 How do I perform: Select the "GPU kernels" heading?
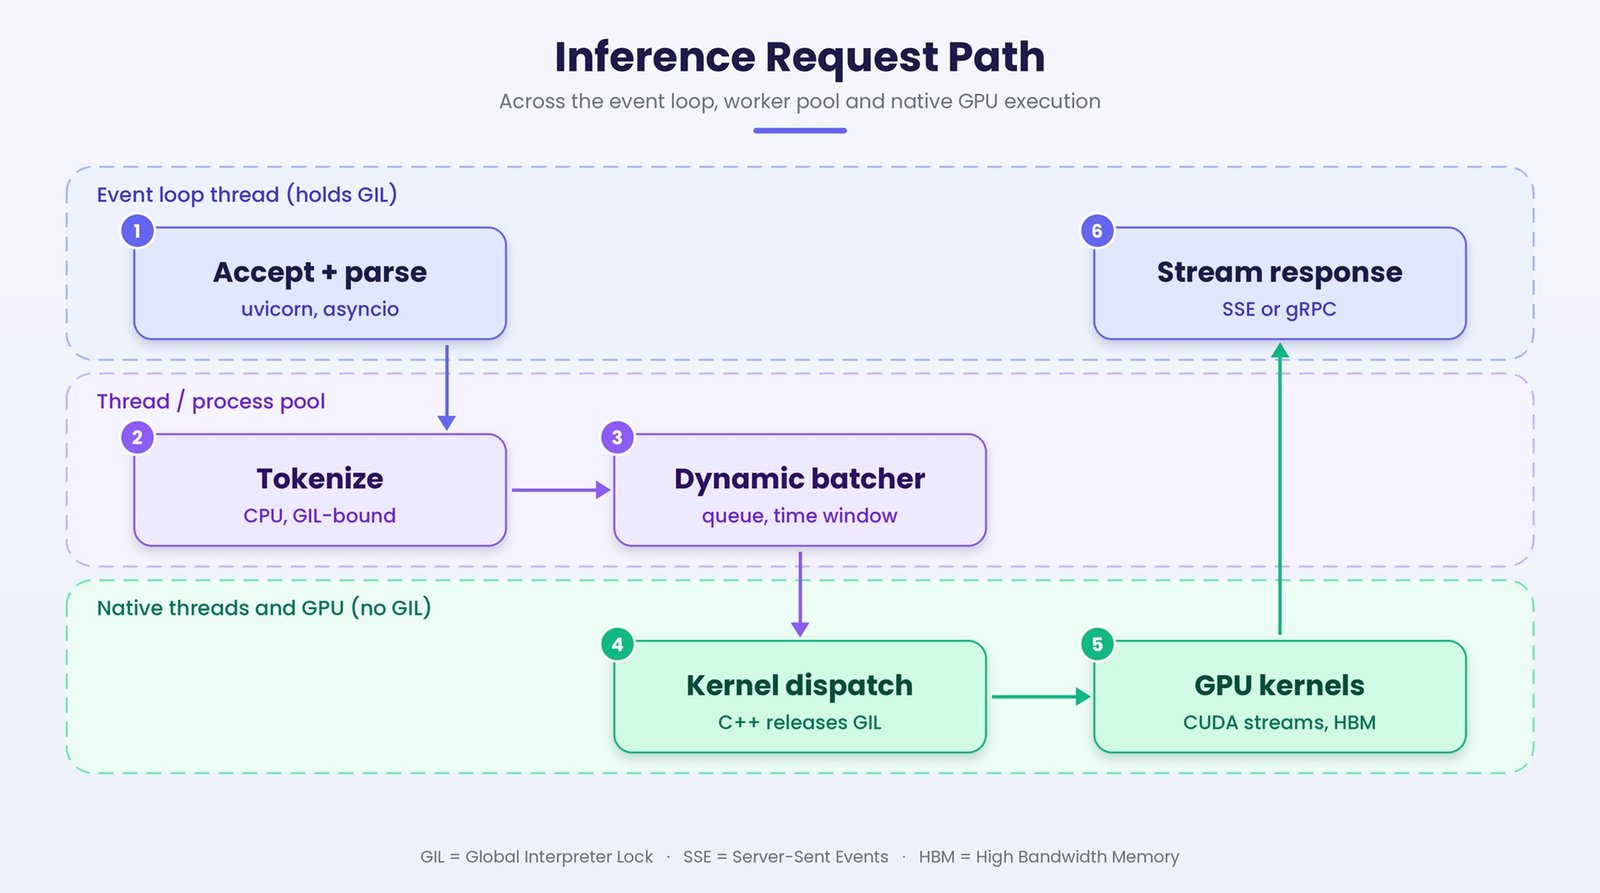1280,685
